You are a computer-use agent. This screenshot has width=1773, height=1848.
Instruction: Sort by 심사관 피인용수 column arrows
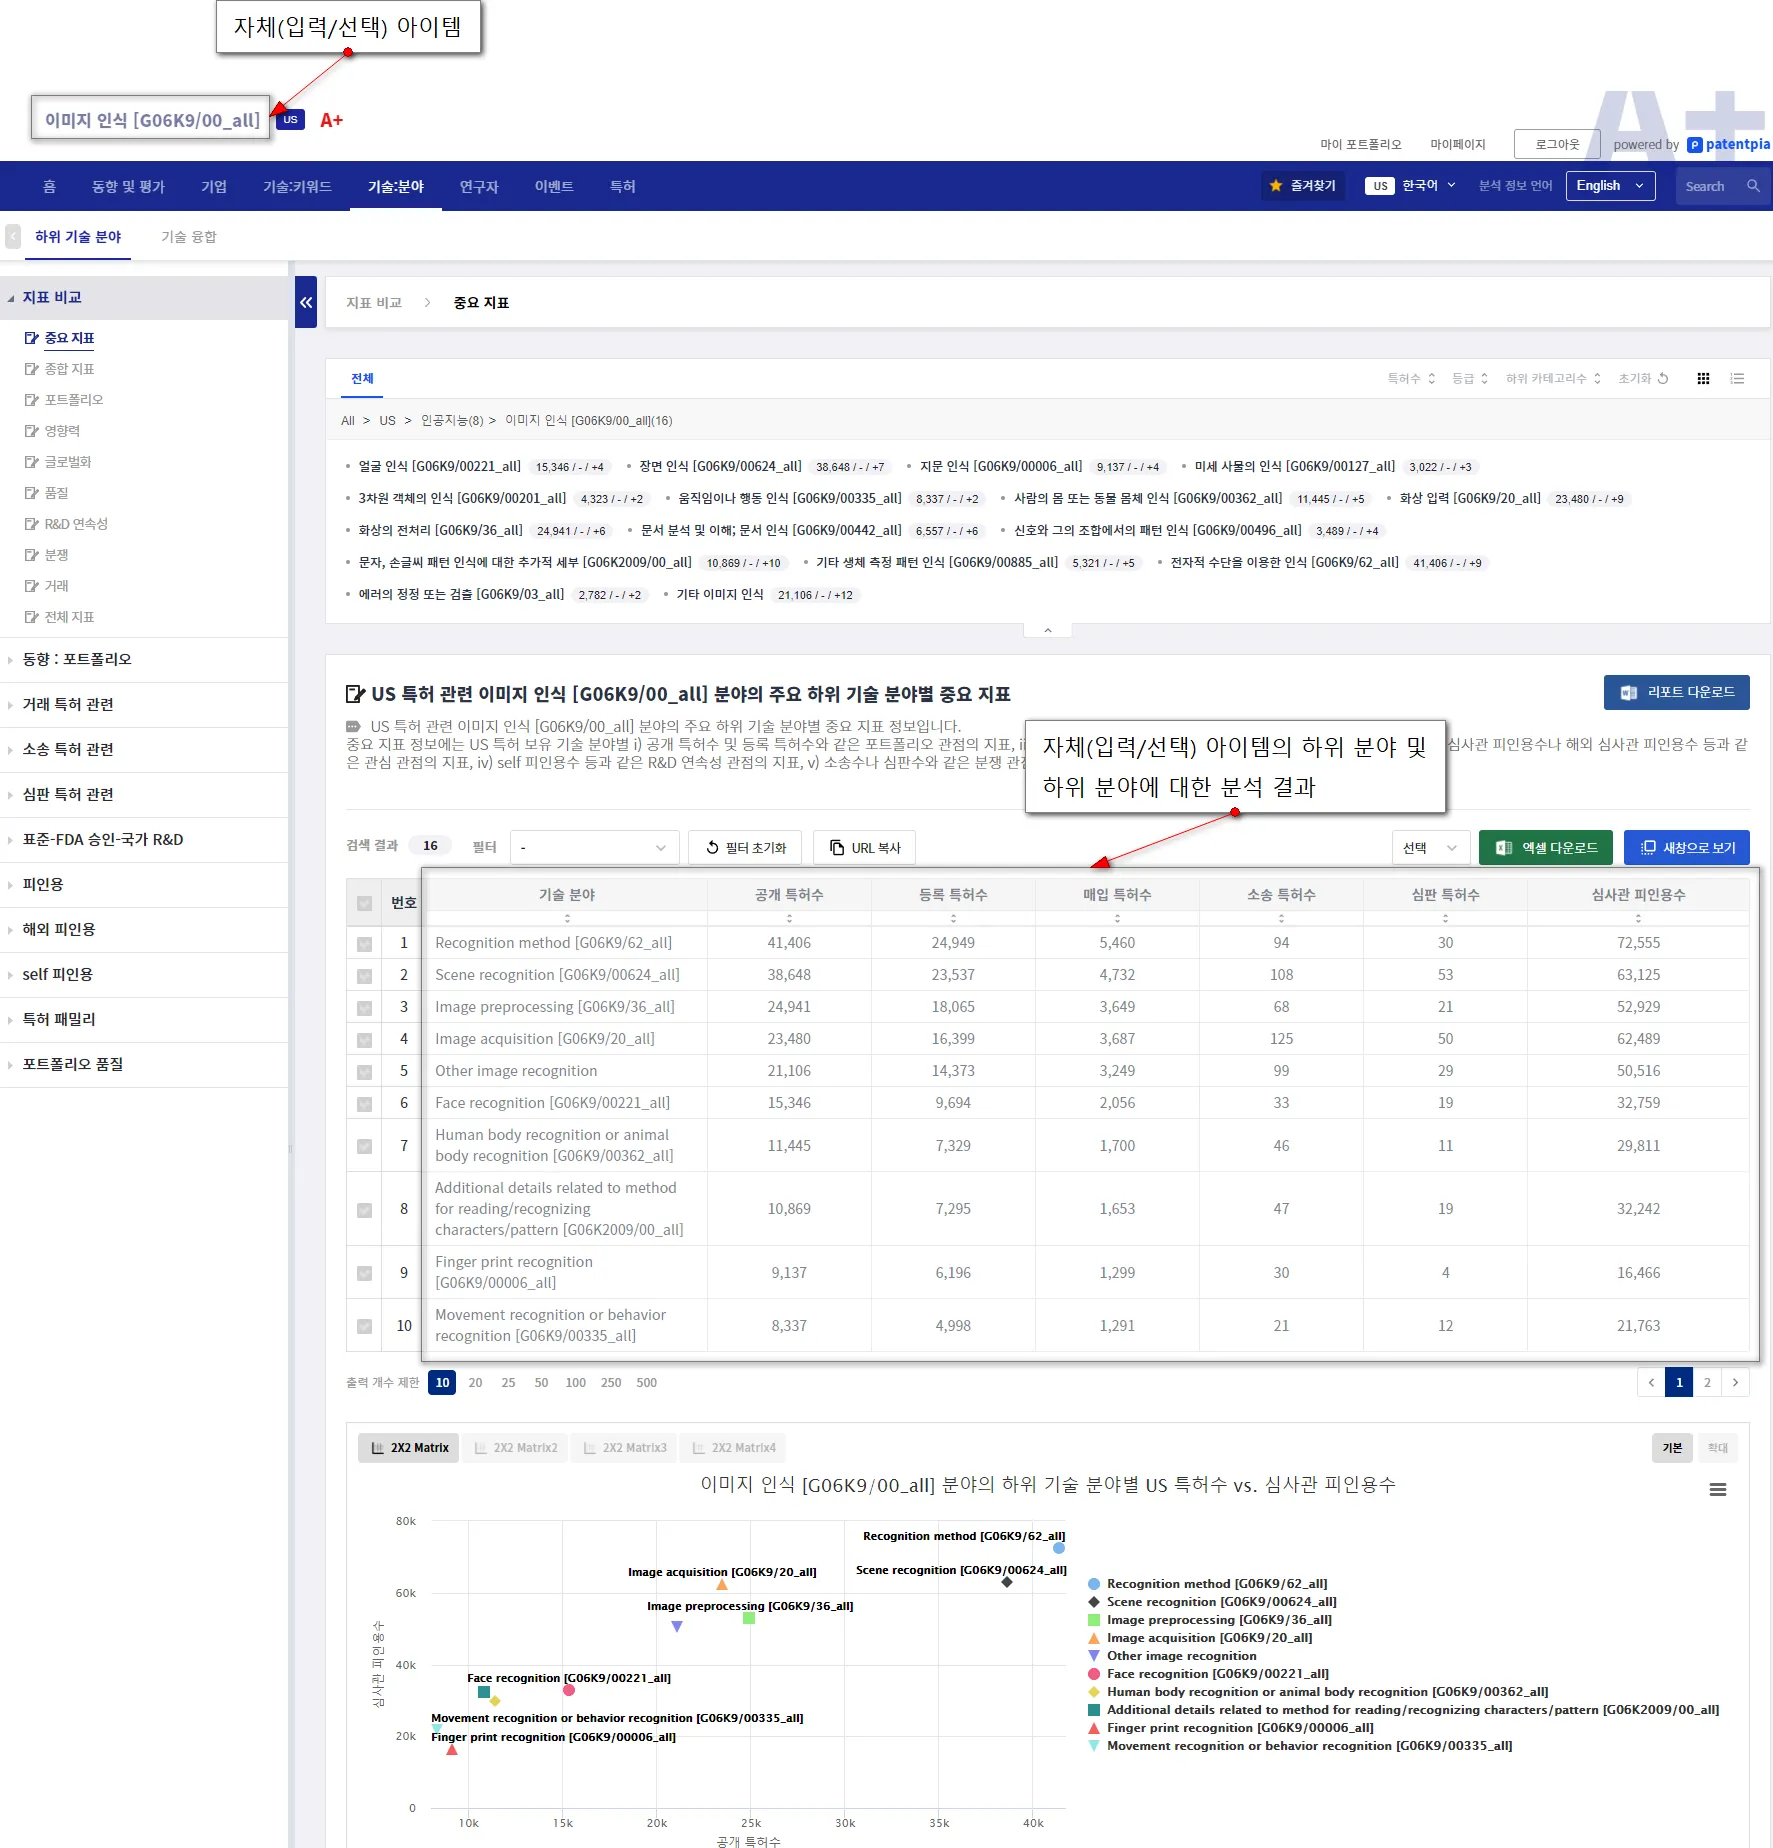click(1638, 918)
